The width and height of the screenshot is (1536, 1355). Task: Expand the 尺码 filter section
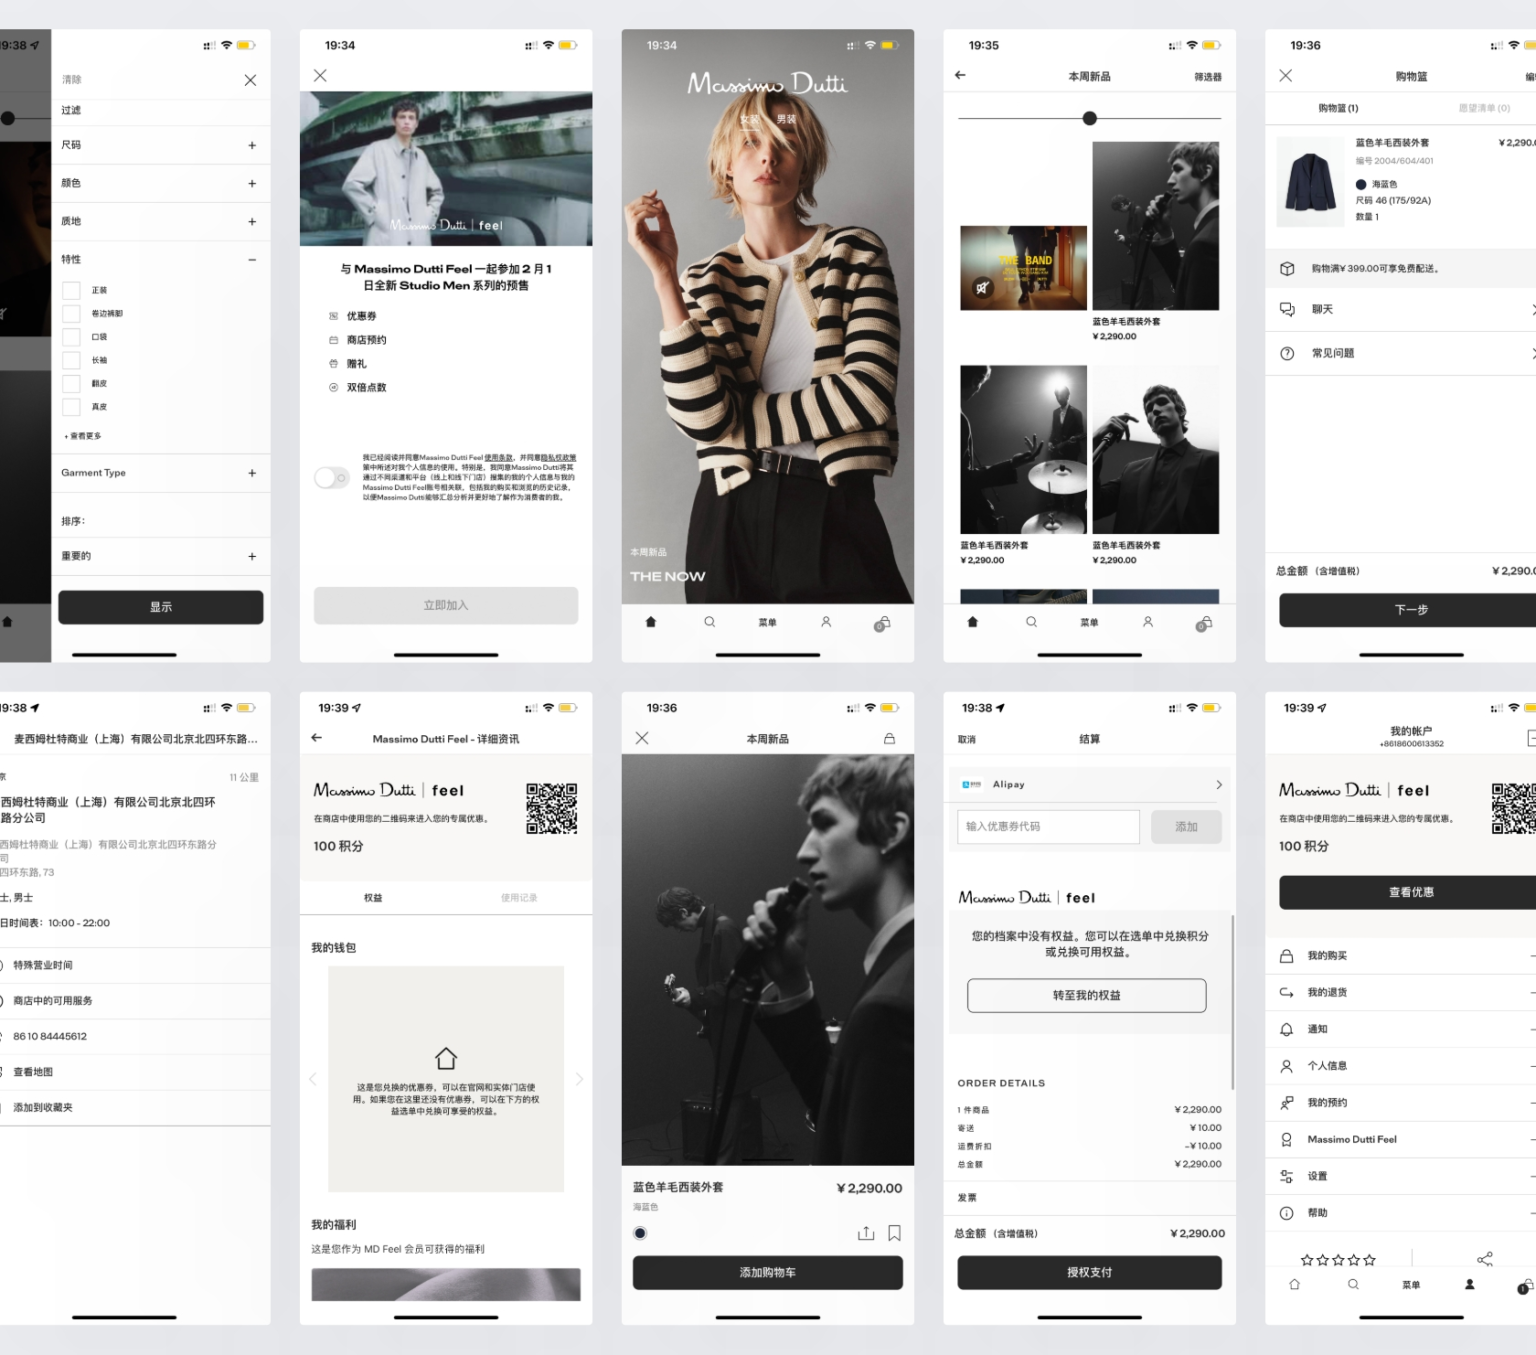[x=252, y=145]
